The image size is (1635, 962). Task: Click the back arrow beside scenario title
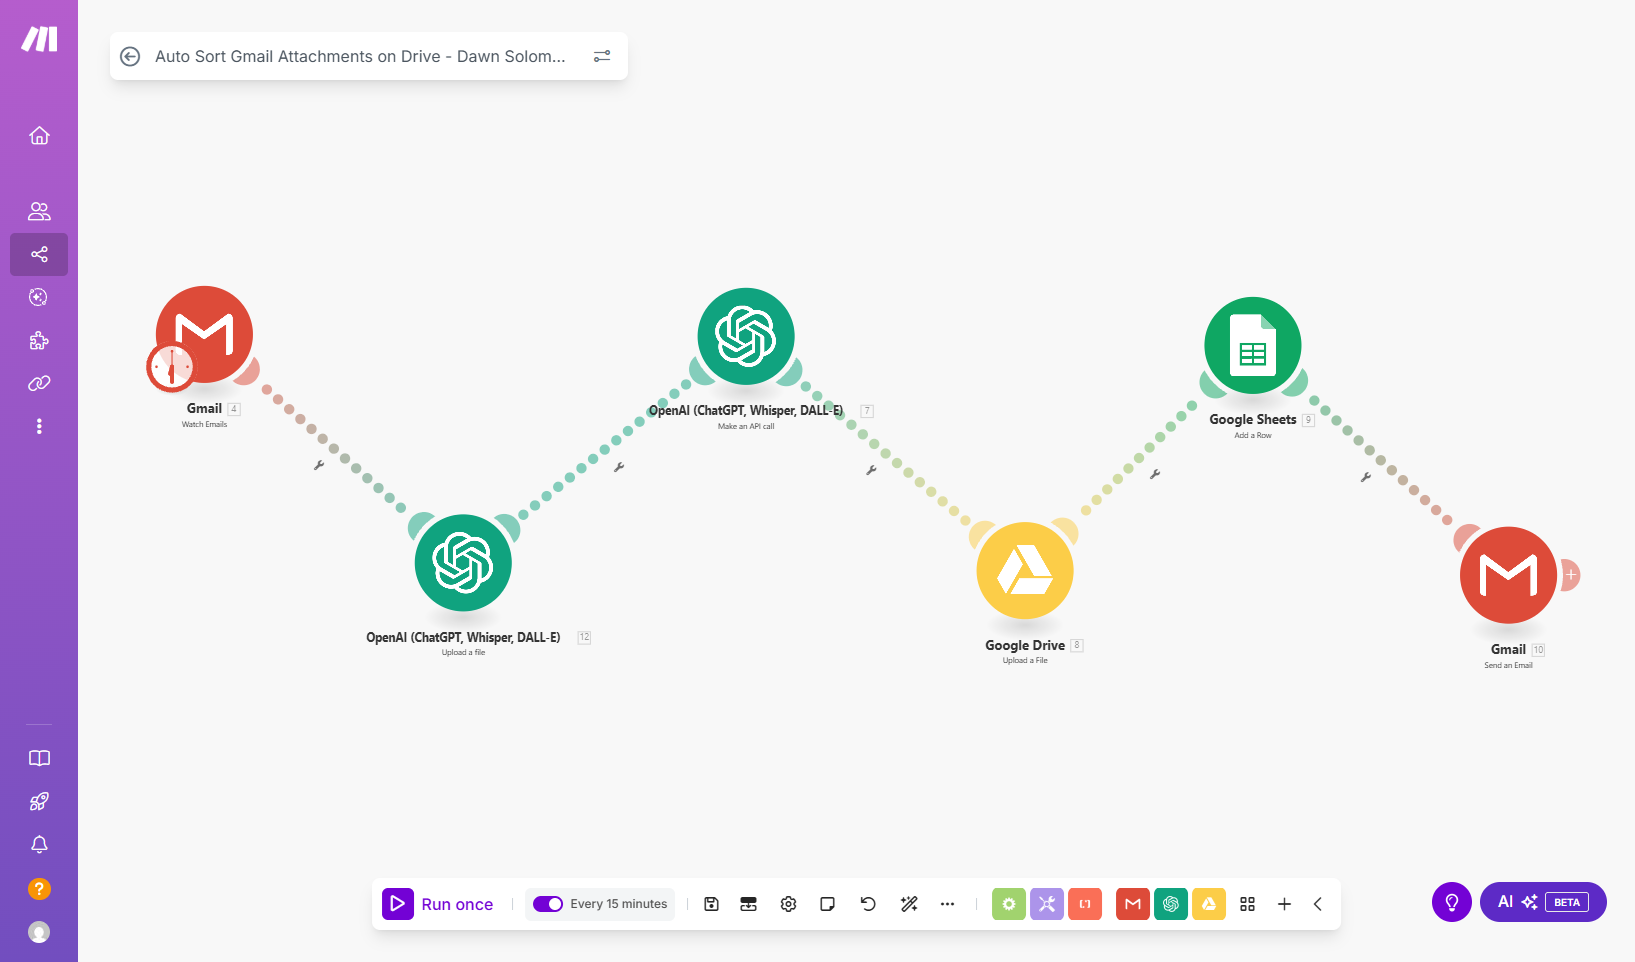tap(130, 56)
